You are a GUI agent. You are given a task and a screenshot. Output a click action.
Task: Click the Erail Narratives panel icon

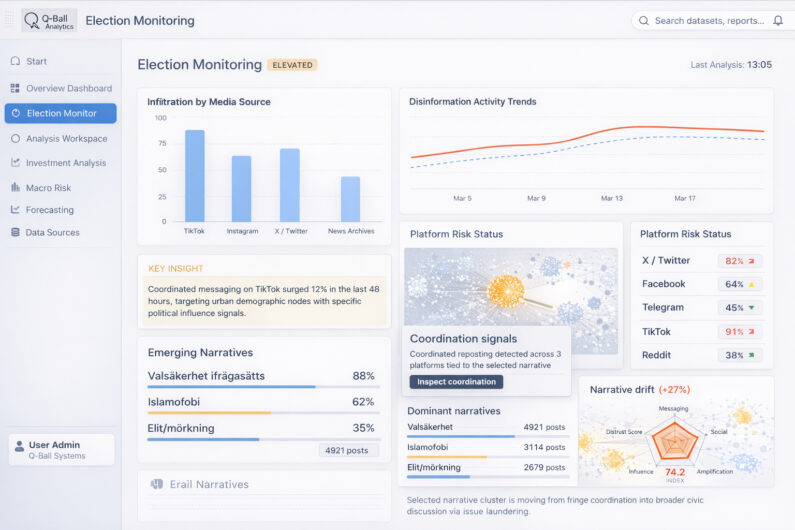[156, 484]
